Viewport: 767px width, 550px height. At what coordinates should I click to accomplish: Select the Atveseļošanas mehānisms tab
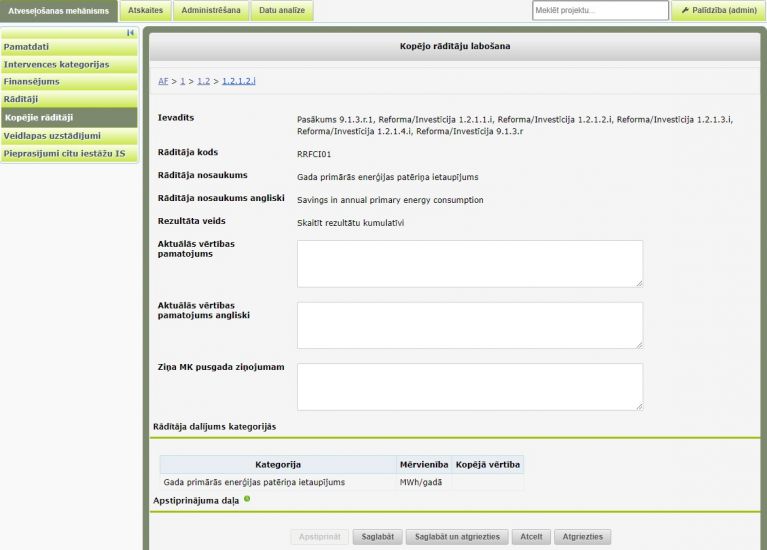[x=58, y=11]
